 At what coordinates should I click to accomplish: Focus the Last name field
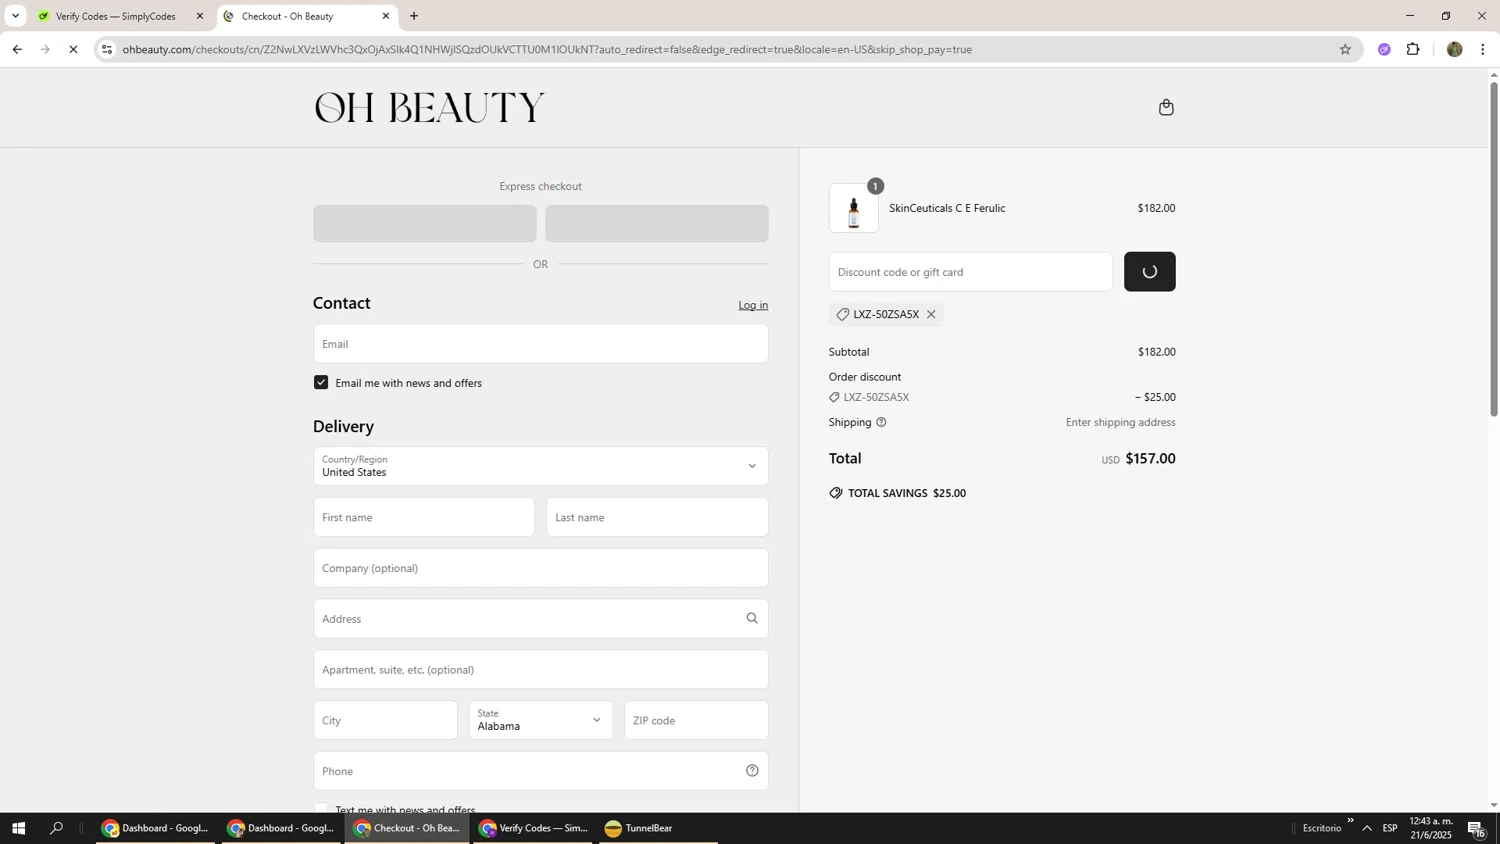[x=657, y=517]
